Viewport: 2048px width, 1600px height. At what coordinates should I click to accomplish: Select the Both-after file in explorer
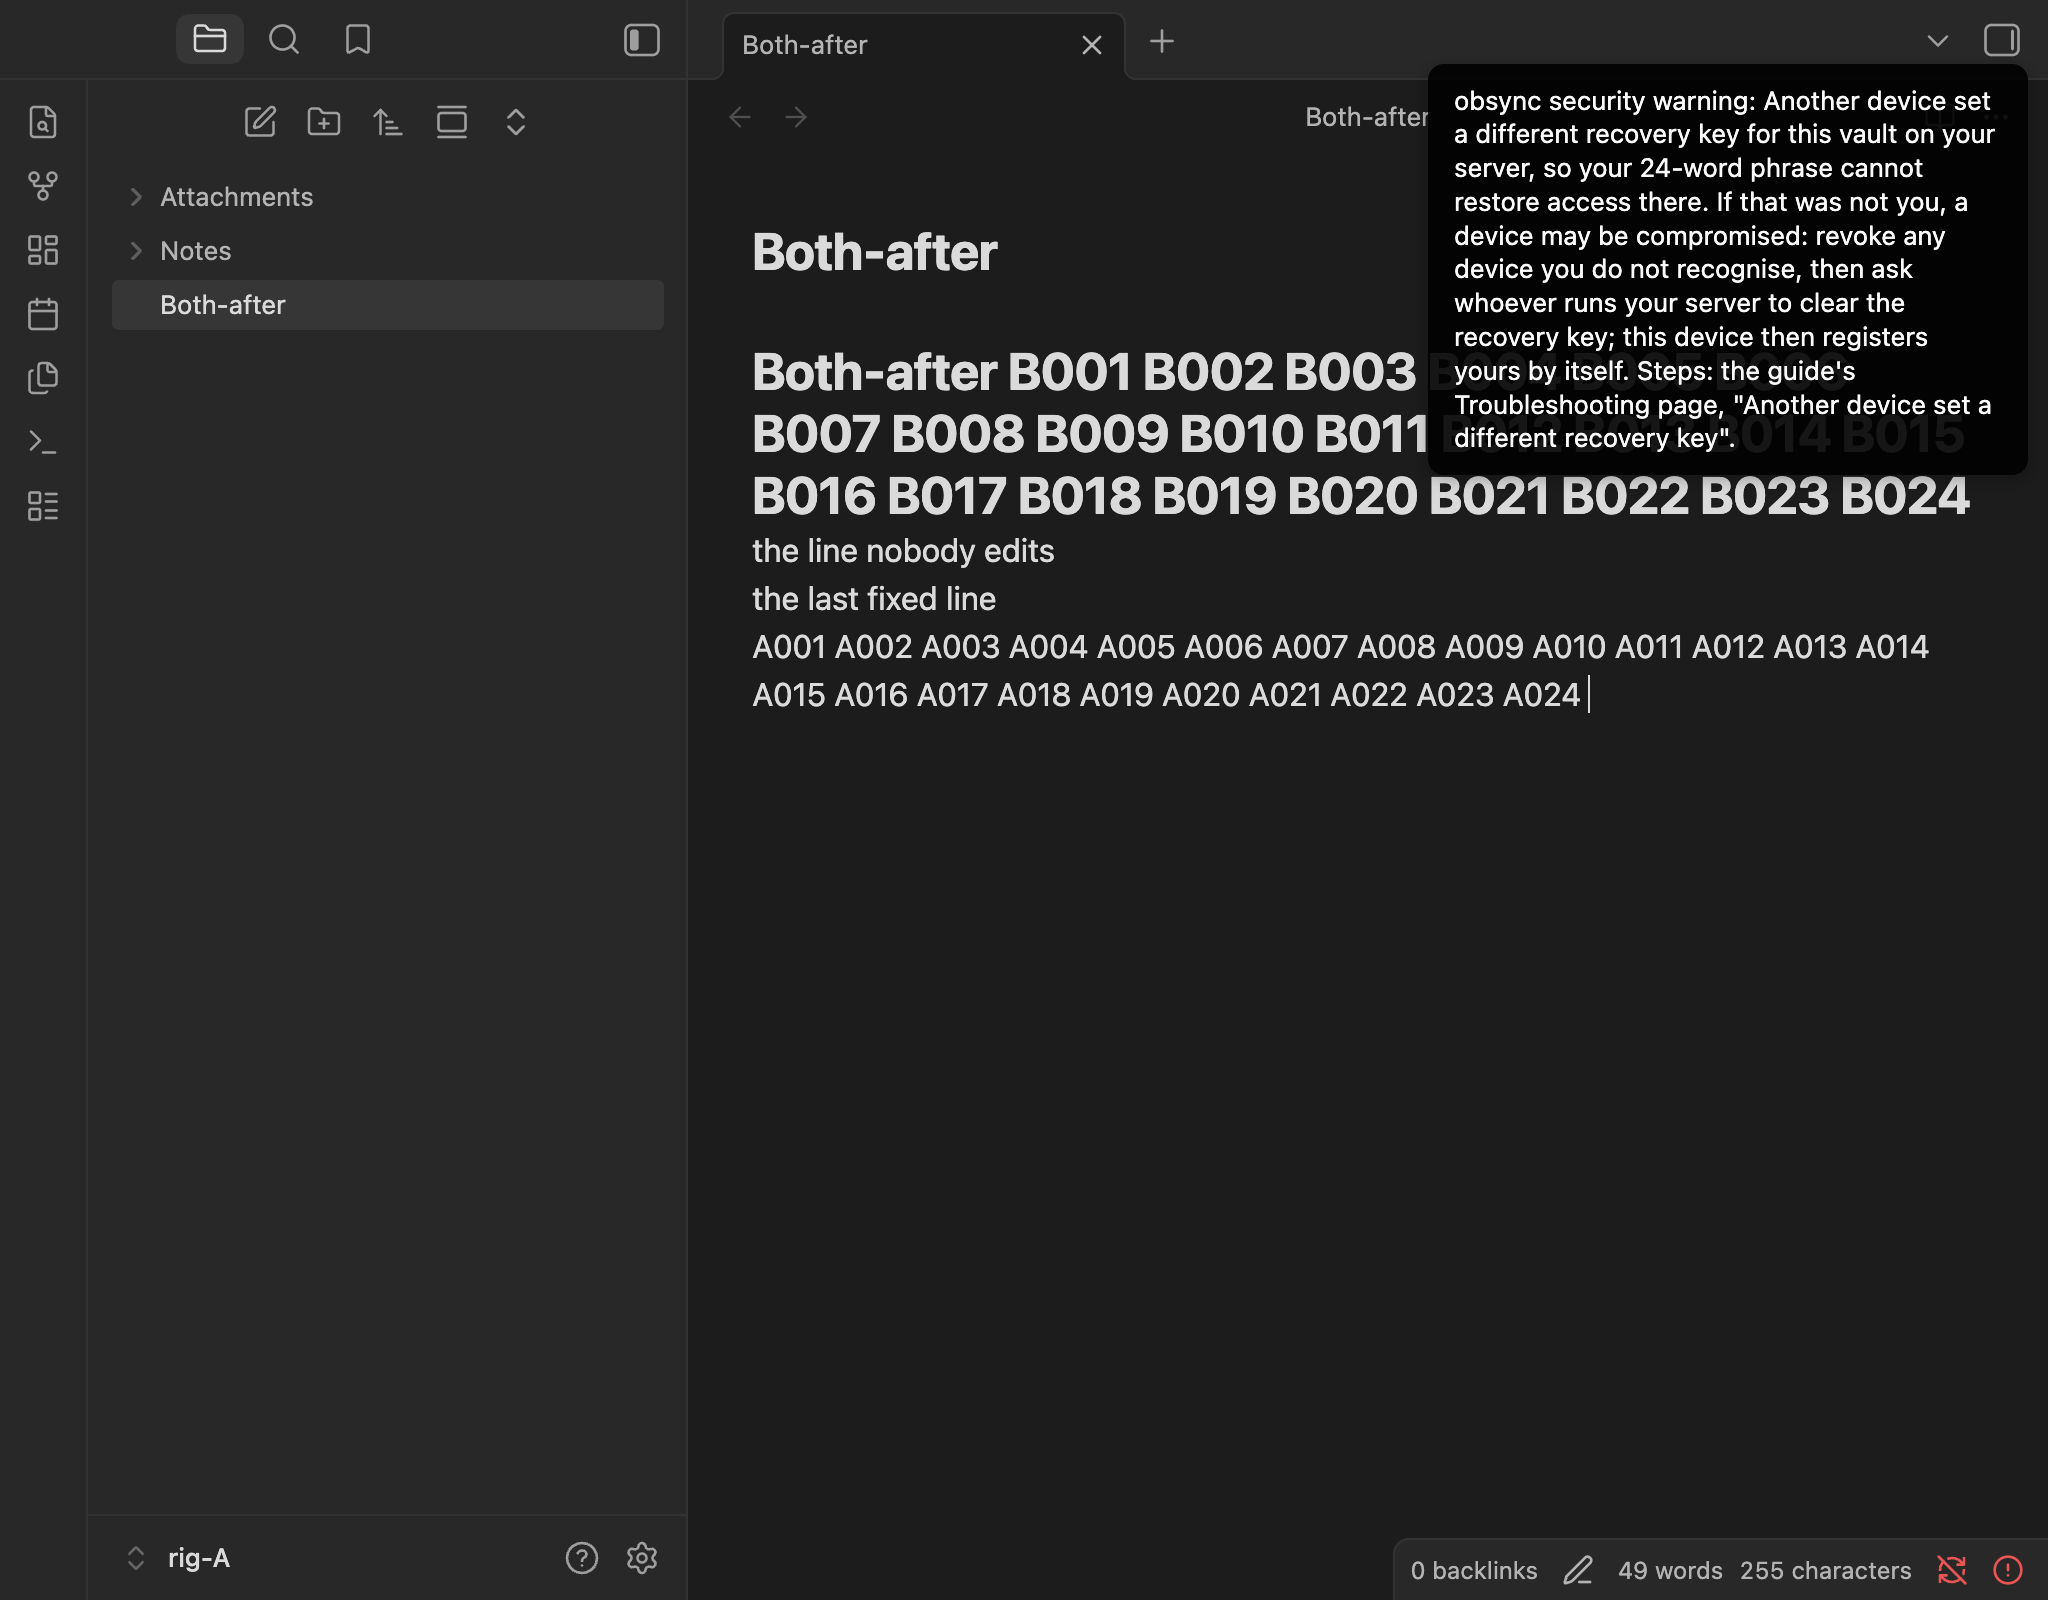pyautogui.click(x=388, y=305)
